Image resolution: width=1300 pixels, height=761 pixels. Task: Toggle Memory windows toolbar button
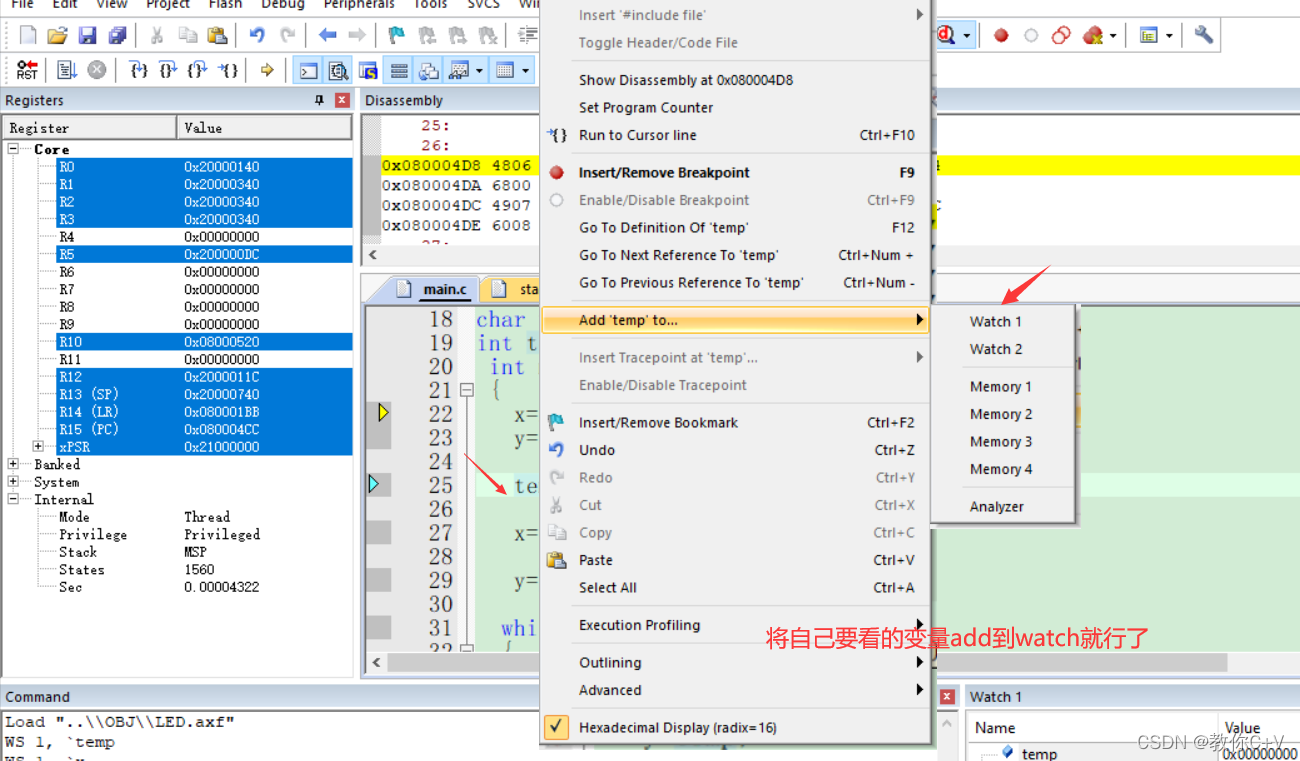[x=505, y=71]
